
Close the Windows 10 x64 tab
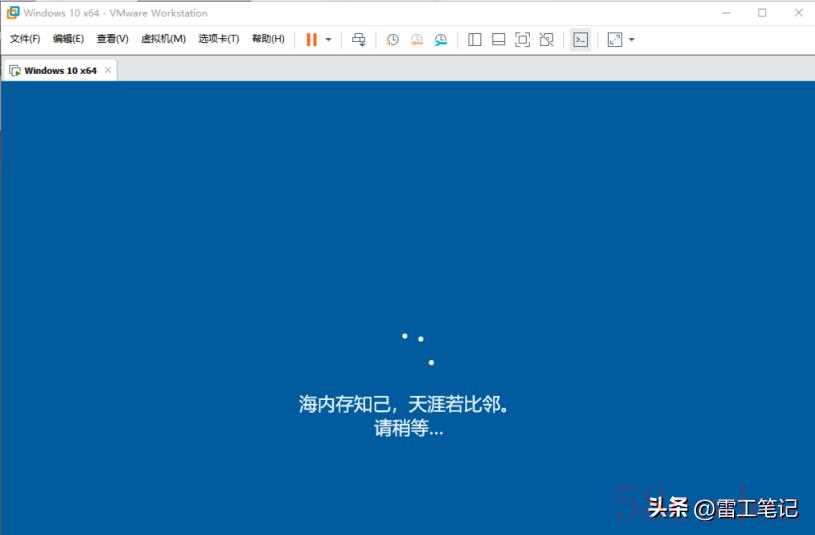coord(108,70)
